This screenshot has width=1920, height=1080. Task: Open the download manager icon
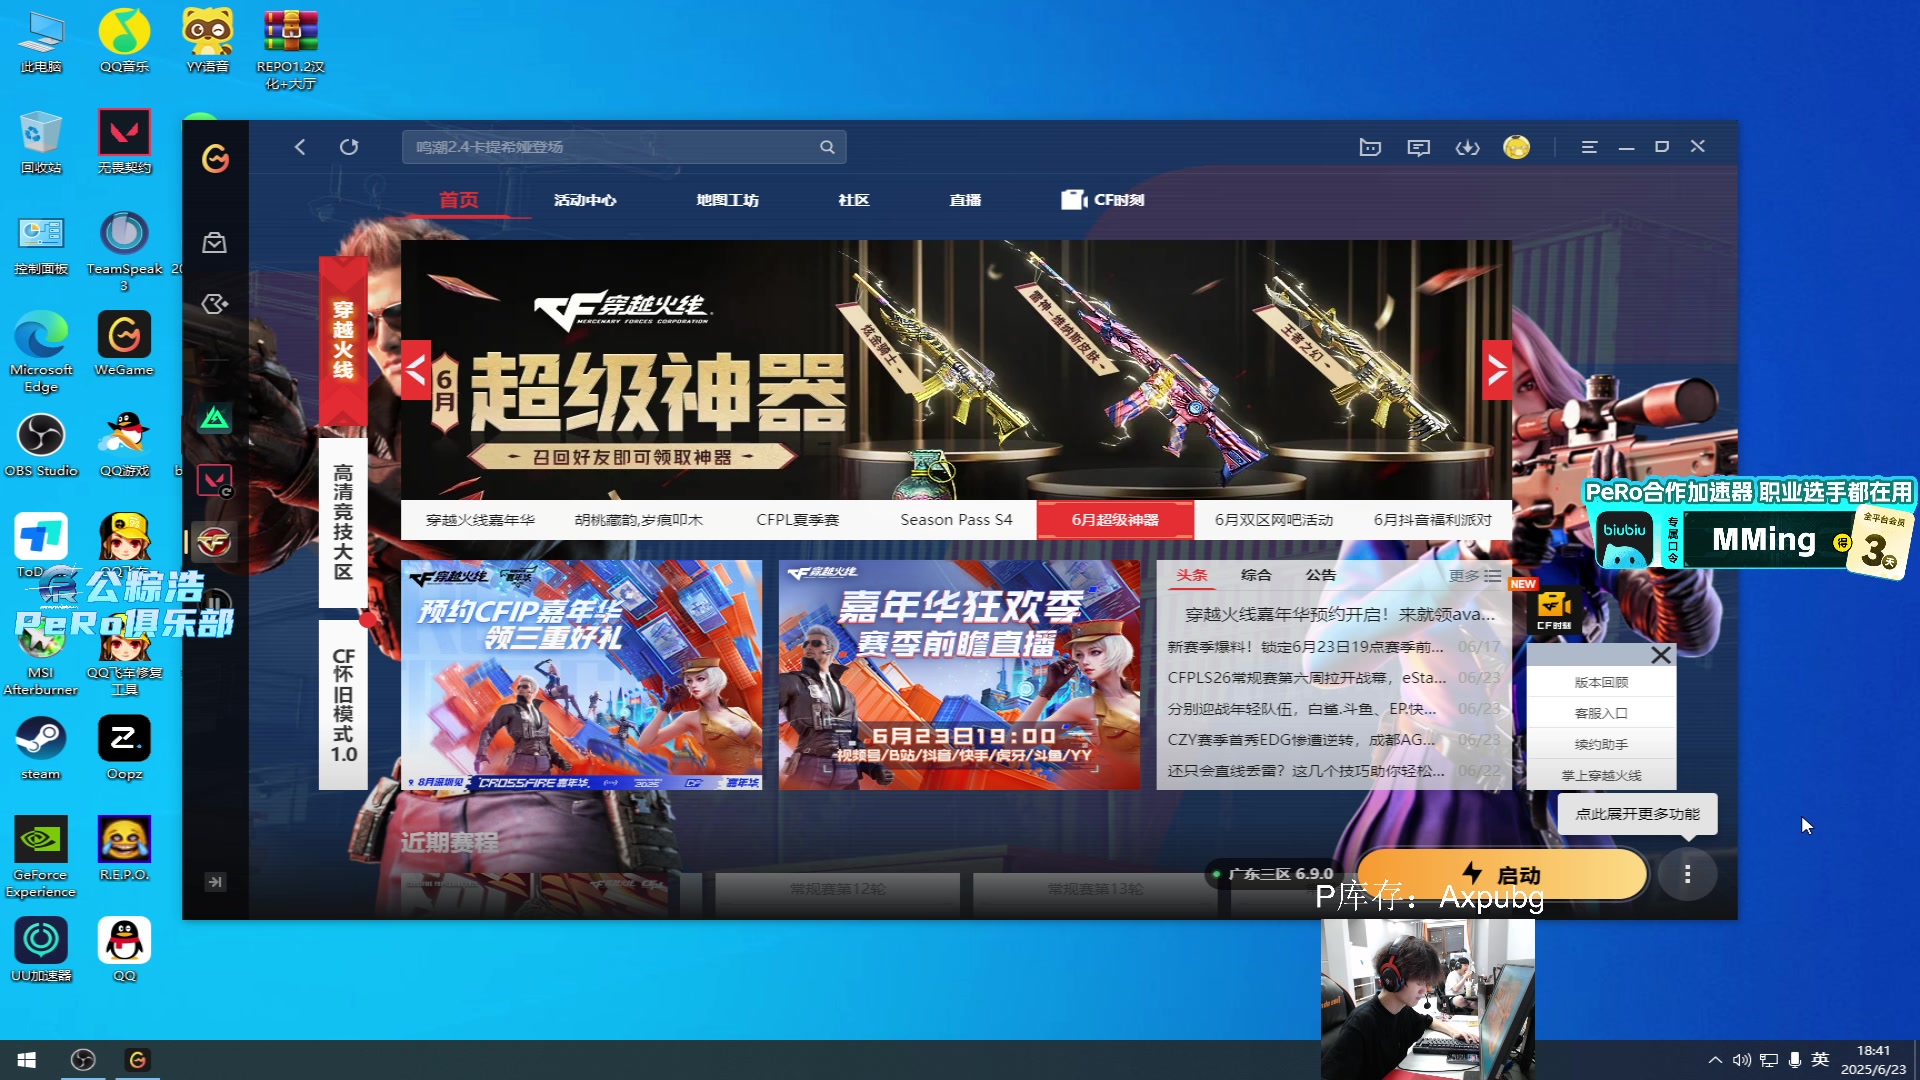click(1467, 147)
